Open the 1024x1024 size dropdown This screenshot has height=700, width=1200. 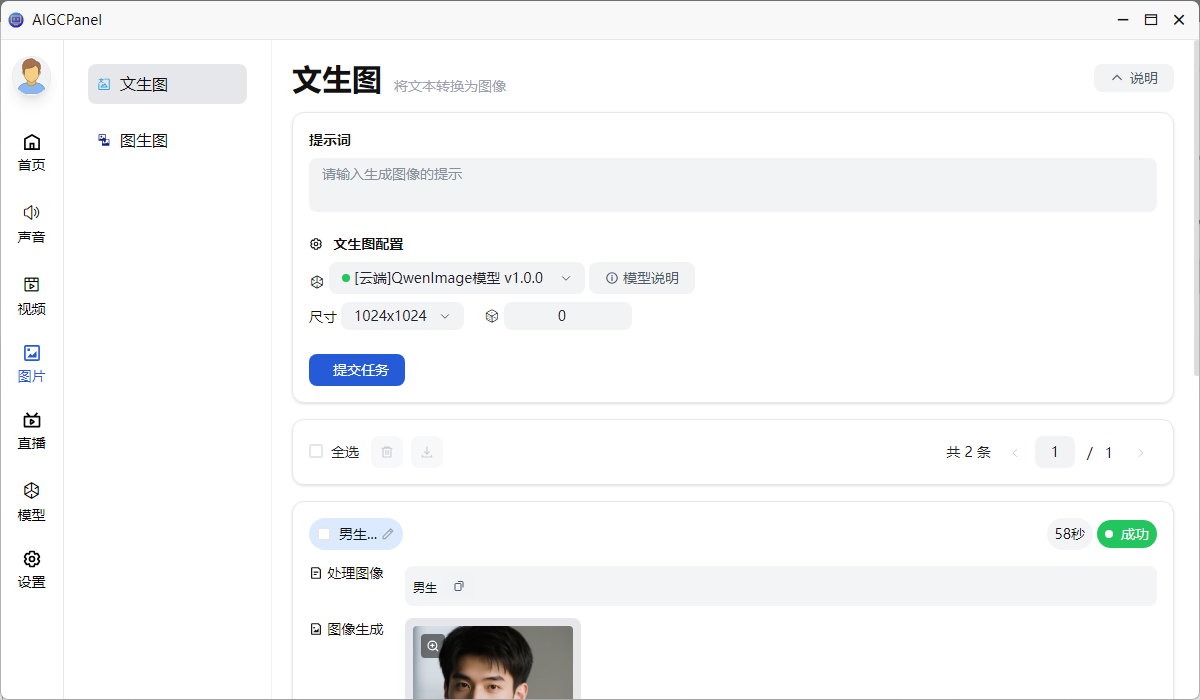click(x=402, y=316)
